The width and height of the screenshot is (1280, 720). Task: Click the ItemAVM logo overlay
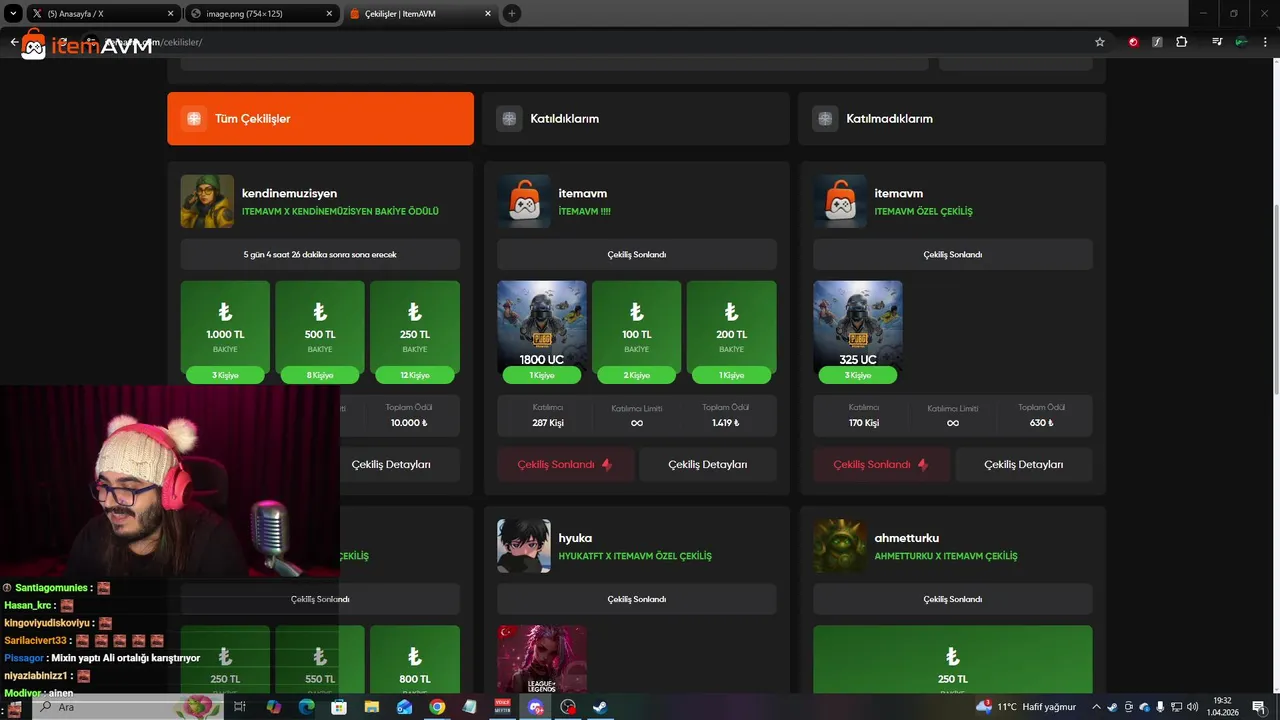[x=87, y=44]
